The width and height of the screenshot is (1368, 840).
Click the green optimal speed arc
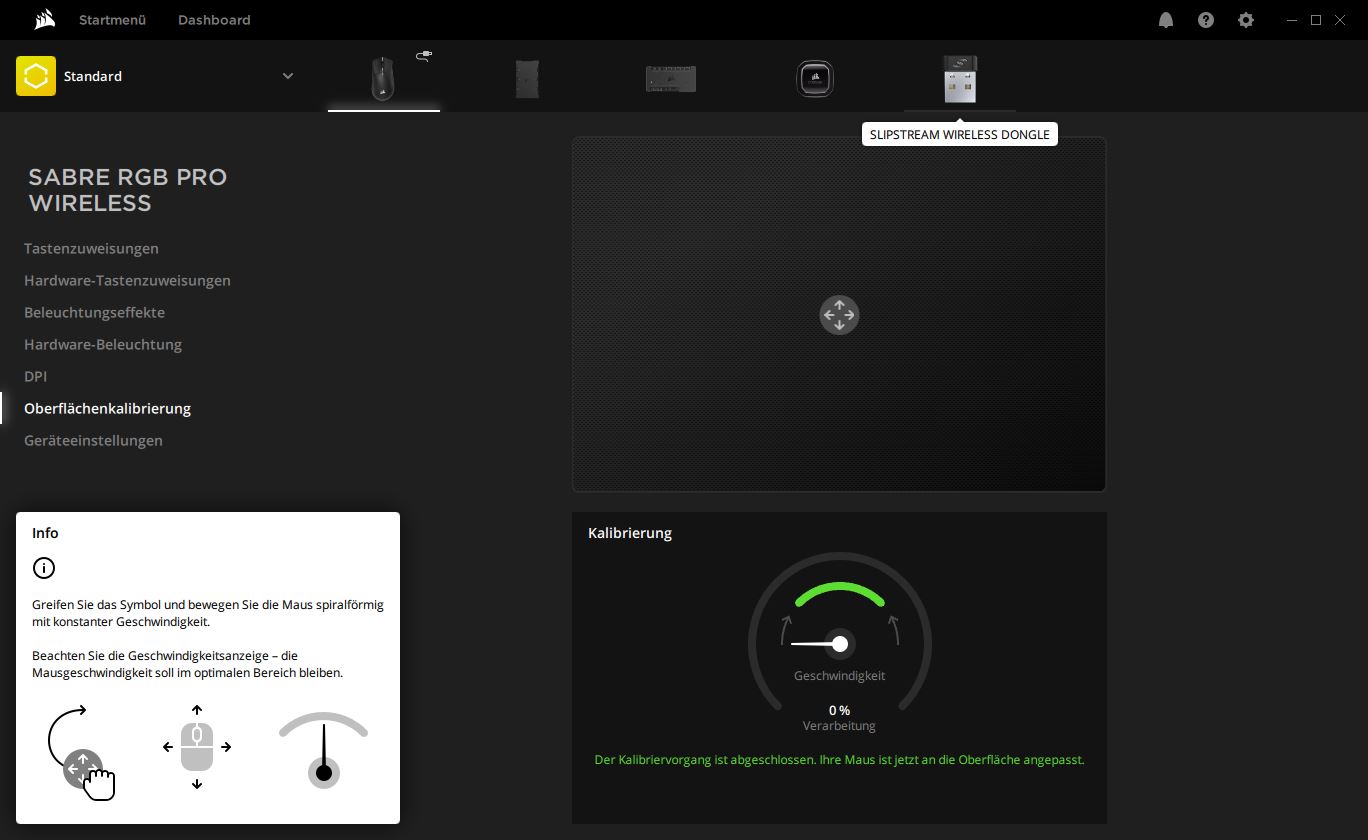(x=840, y=592)
